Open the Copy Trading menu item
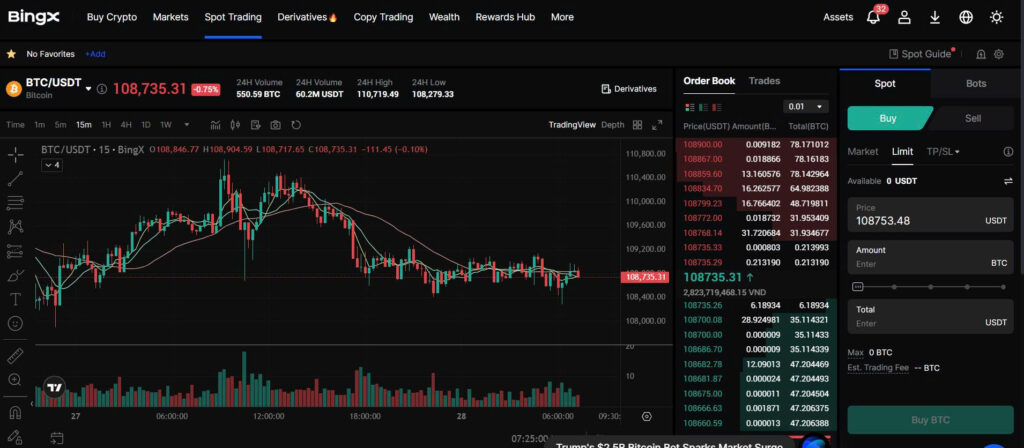The image size is (1024, 448). 383,17
